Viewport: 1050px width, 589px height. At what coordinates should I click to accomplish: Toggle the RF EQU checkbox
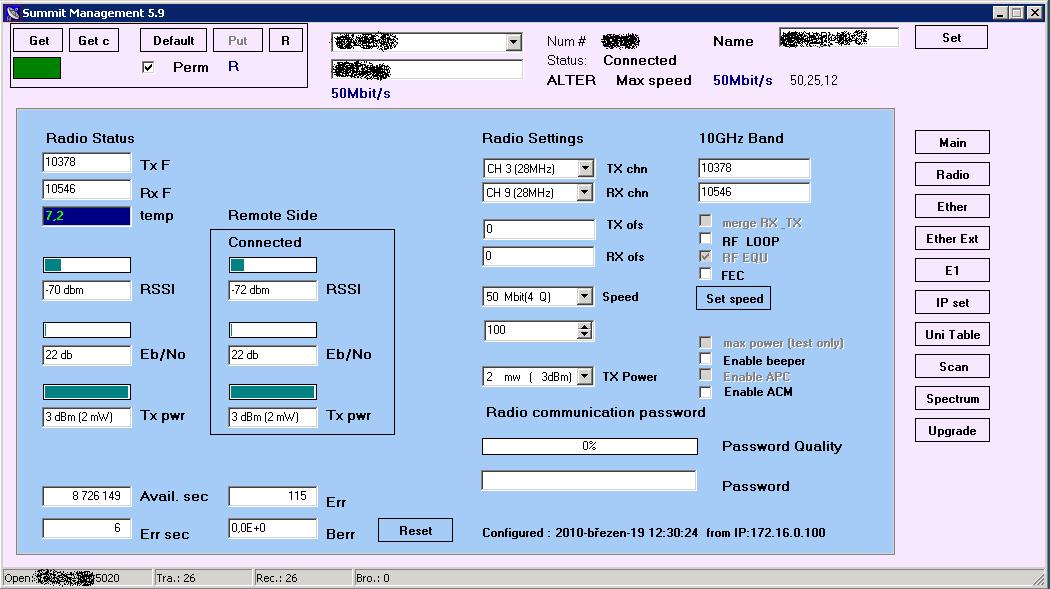click(x=705, y=256)
